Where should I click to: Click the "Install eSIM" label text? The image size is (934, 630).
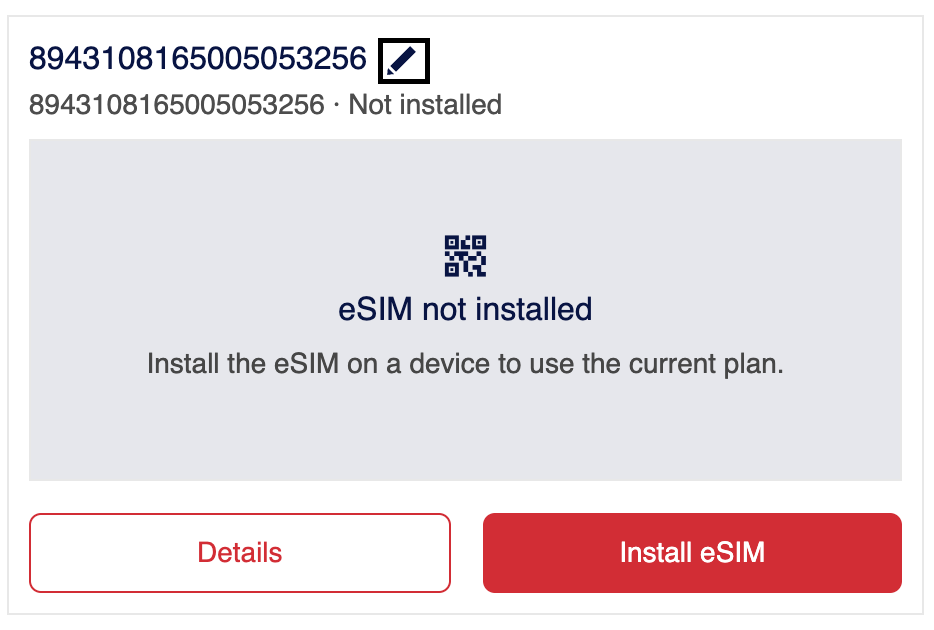coord(692,553)
